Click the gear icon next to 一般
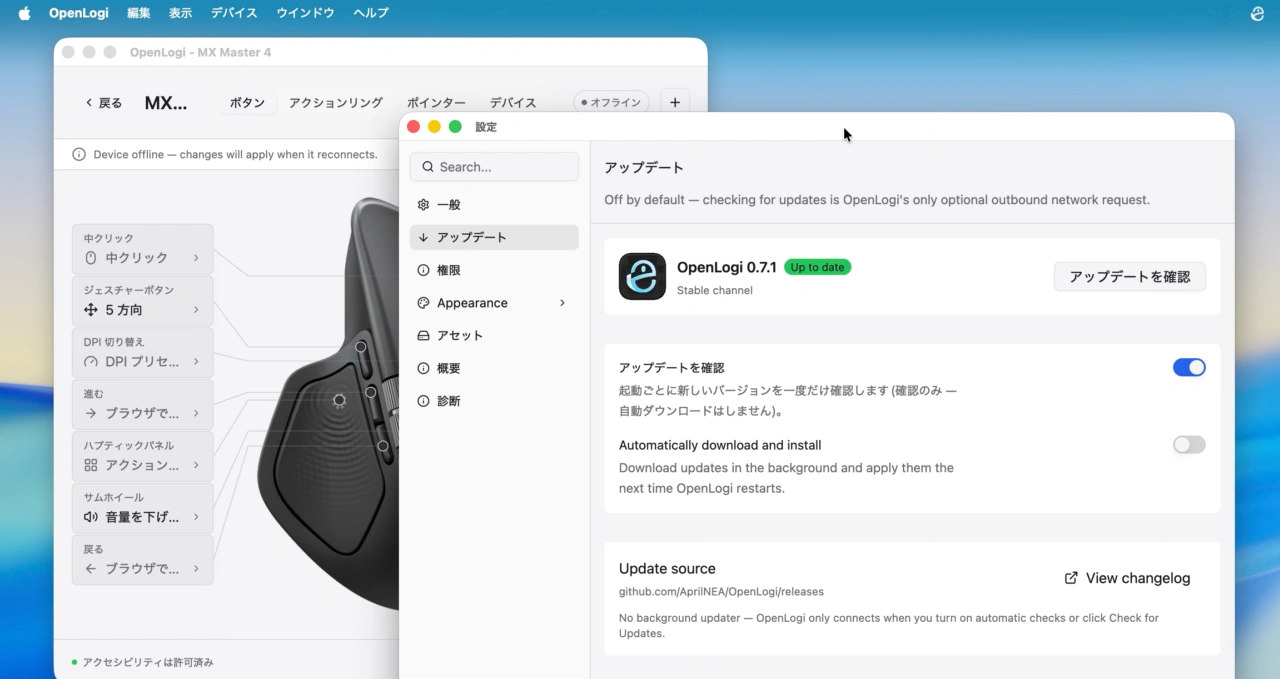The image size is (1280, 679). click(423, 204)
